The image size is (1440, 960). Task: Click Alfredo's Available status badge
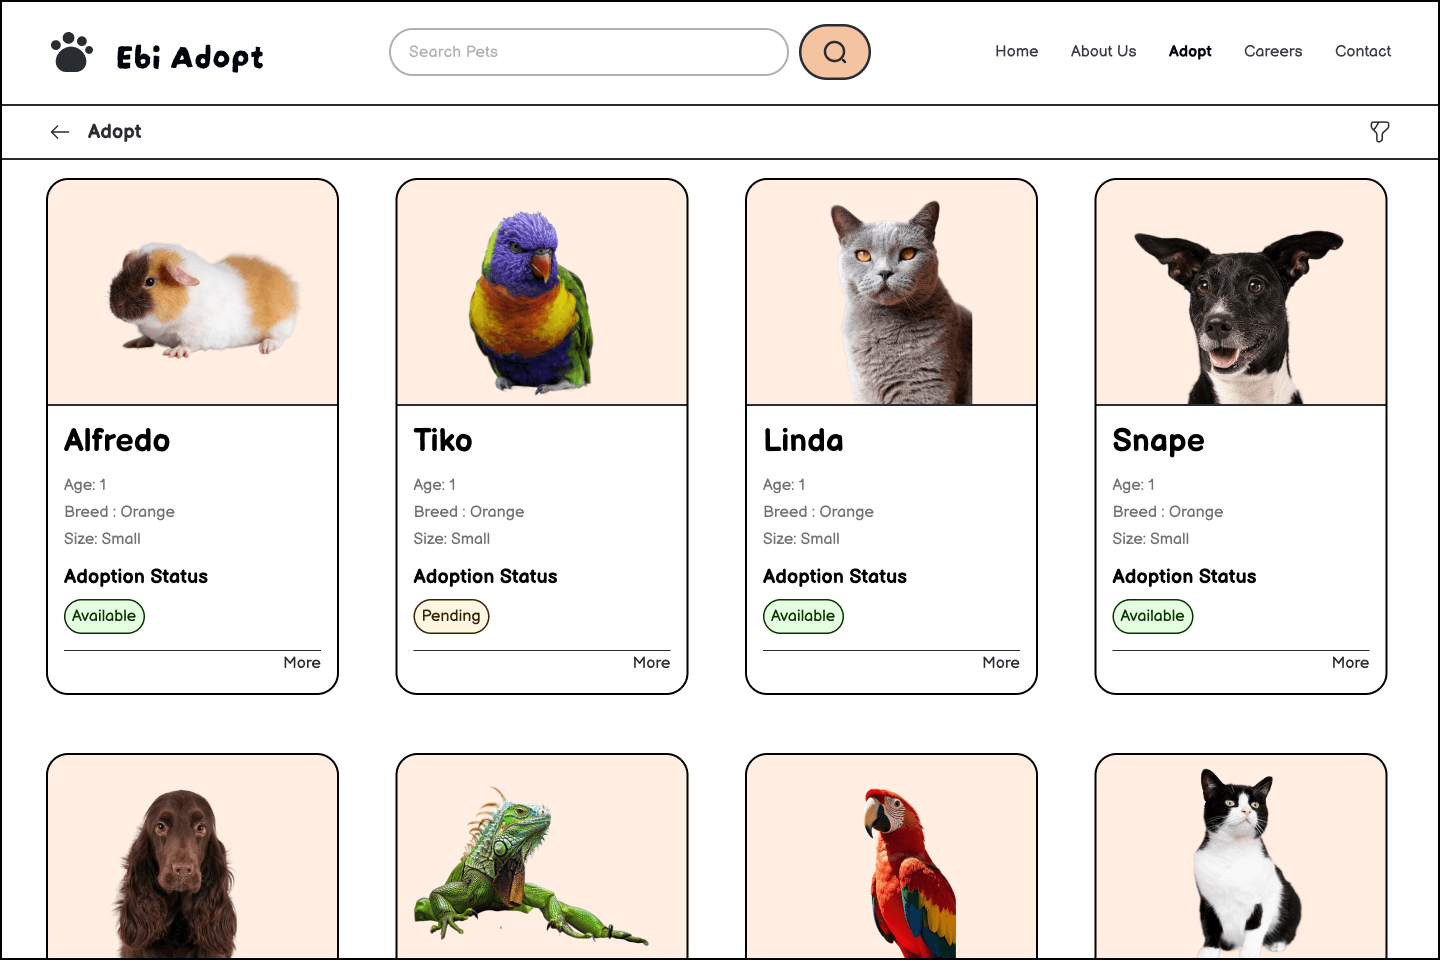point(104,616)
